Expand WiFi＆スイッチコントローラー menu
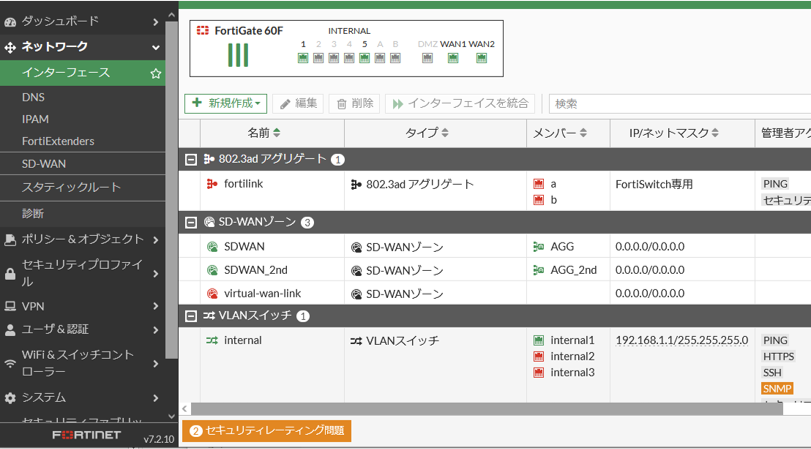Viewport: 811px width, 449px height. [x=155, y=364]
